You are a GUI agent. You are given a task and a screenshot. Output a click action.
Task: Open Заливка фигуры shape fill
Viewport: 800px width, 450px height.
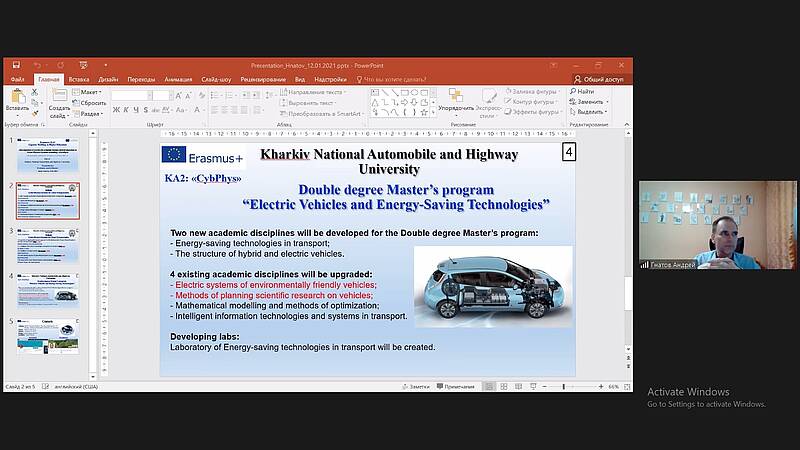(532, 92)
